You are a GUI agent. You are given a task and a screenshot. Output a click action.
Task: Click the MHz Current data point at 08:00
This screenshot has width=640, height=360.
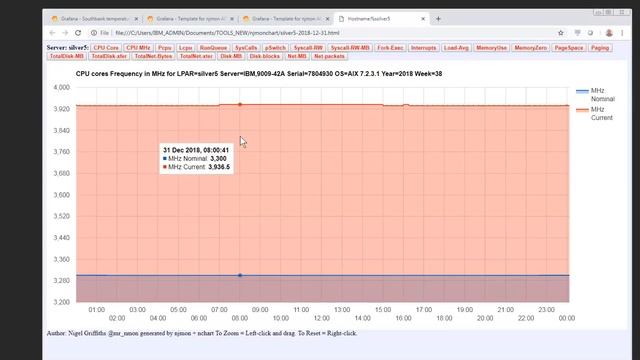coord(240,104)
